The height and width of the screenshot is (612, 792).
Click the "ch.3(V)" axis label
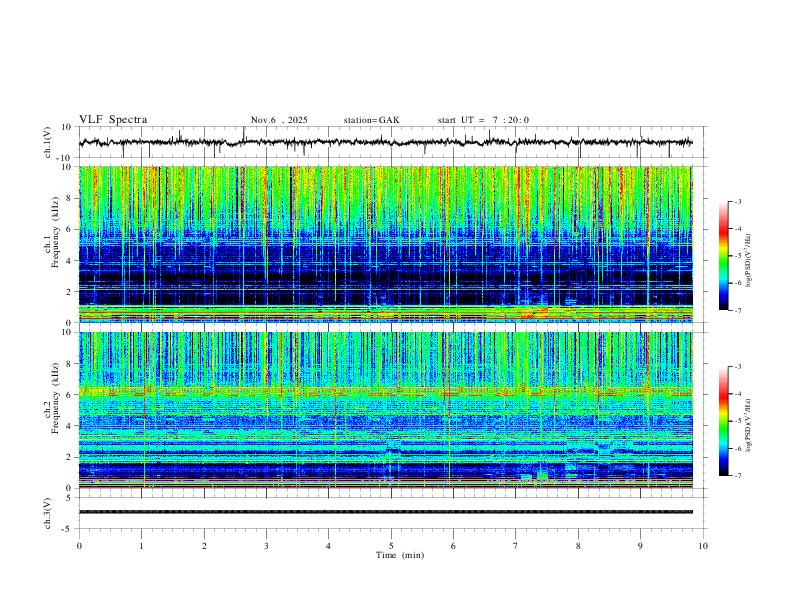[x=48, y=513]
